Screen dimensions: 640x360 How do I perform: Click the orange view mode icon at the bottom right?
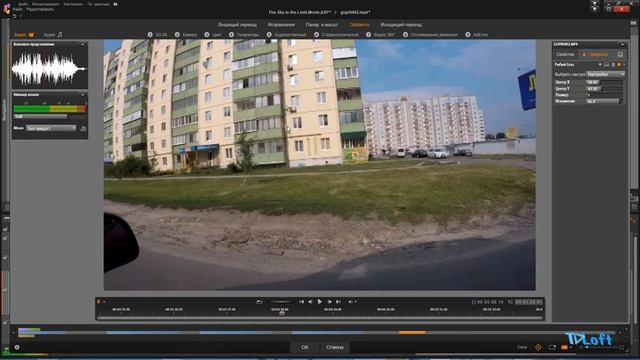coord(564,347)
